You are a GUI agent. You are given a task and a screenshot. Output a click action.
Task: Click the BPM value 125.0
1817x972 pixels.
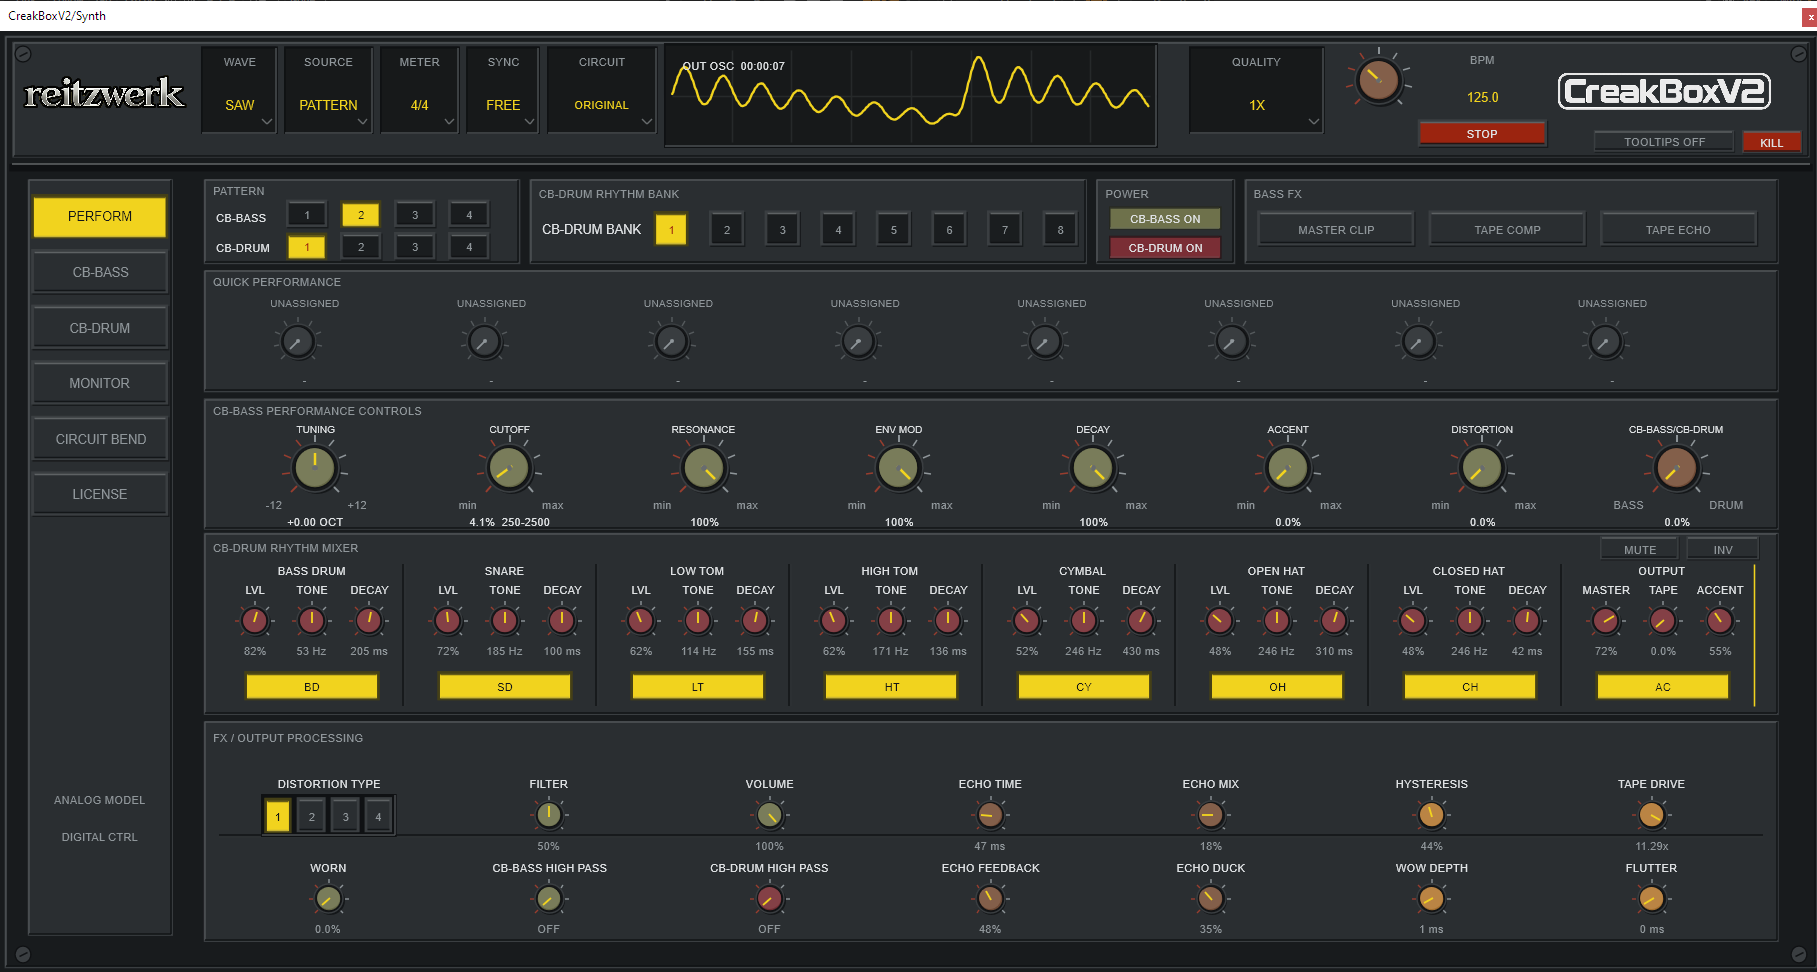1482,97
